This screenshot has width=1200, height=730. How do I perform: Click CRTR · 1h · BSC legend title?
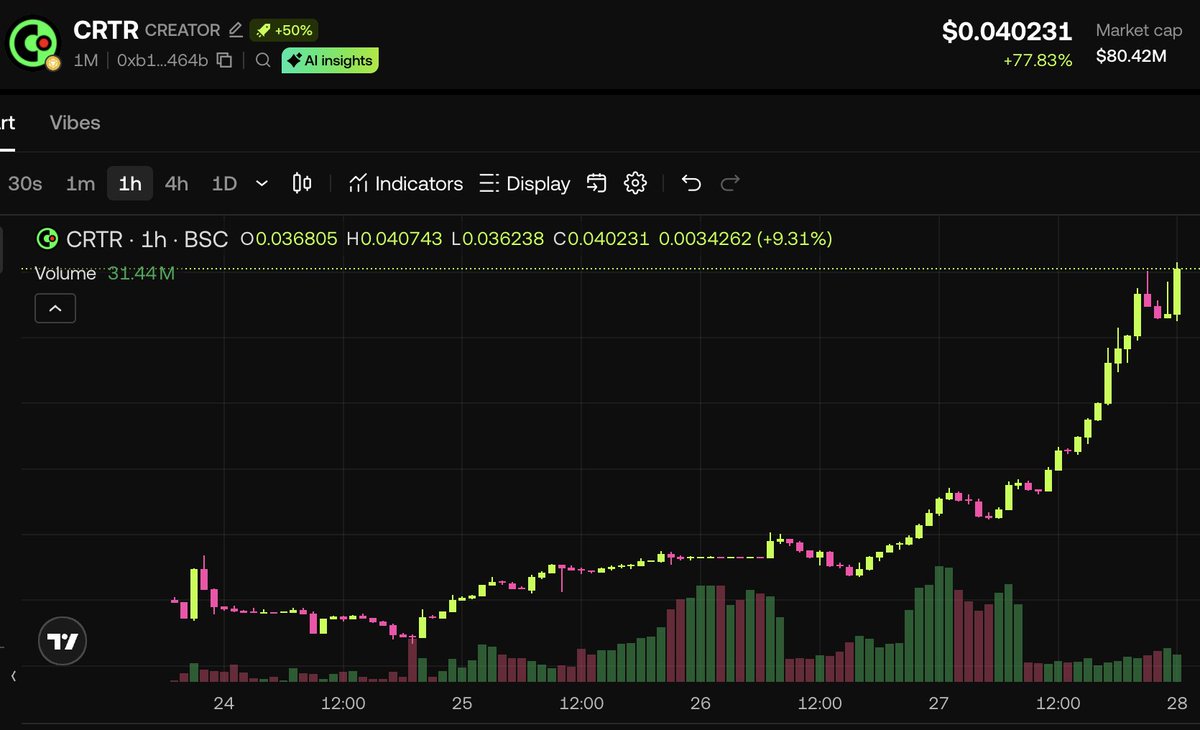point(146,239)
